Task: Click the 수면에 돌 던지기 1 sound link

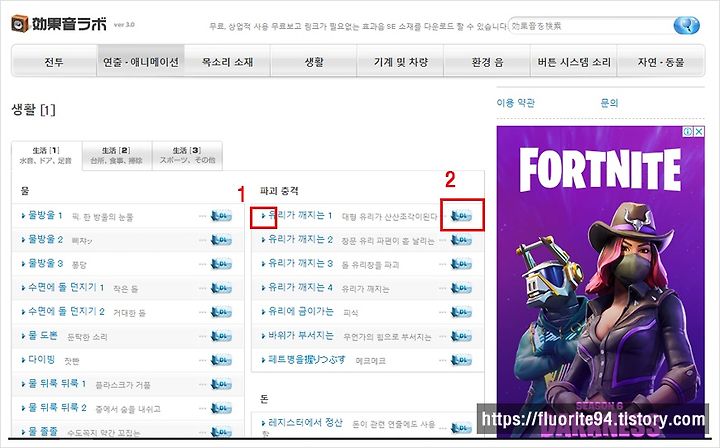Action: click(66, 287)
